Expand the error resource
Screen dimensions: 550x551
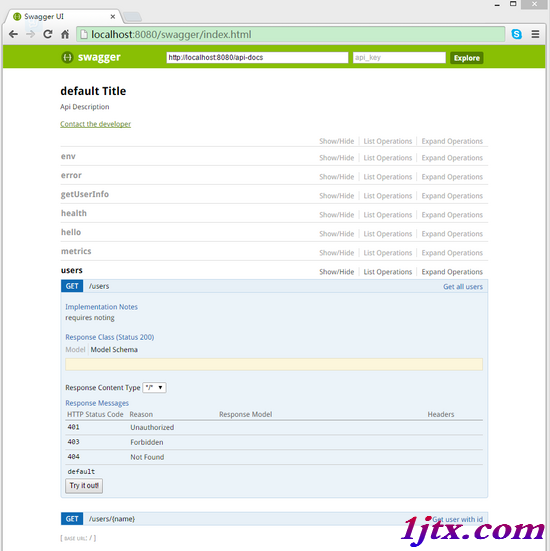[x=71, y=175]
